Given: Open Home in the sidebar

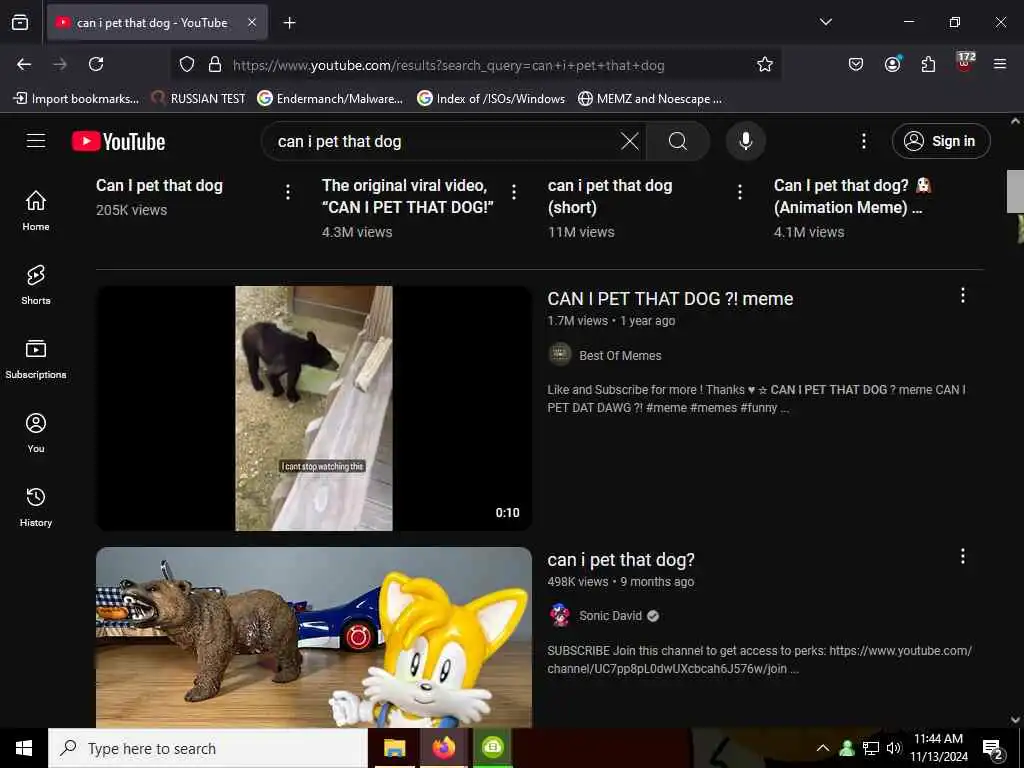Looking at the screenshot, I should click(x=36, y=211).
